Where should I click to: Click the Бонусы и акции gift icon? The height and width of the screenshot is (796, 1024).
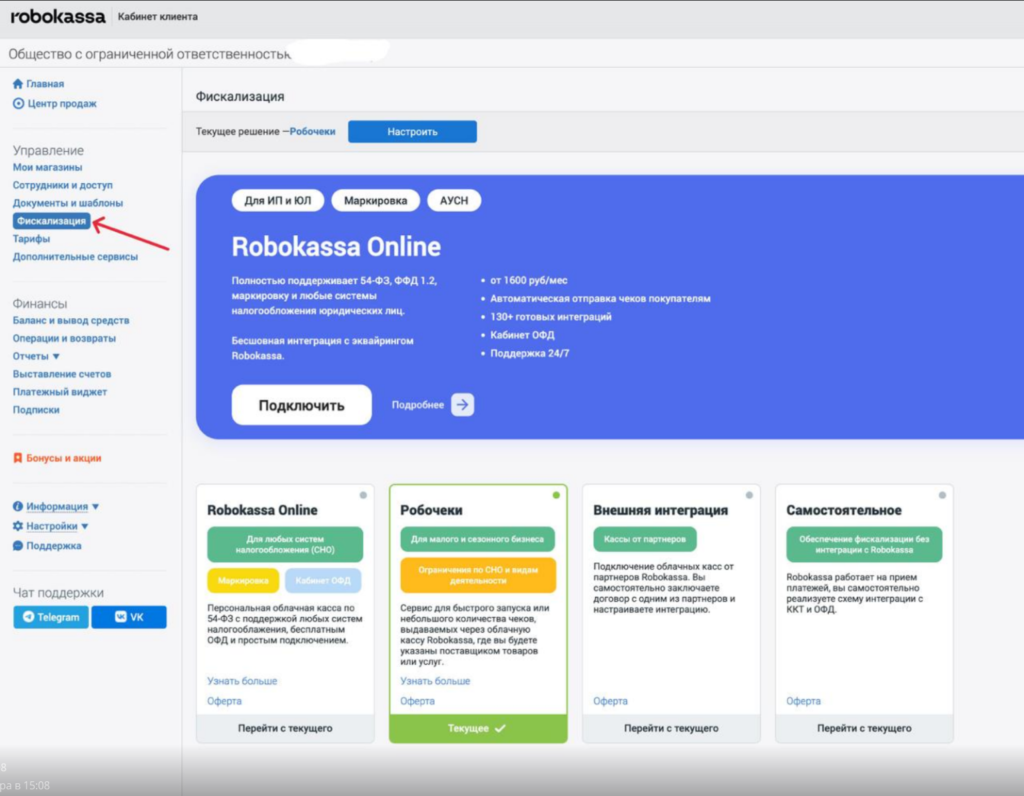click(x=18, y=458)
